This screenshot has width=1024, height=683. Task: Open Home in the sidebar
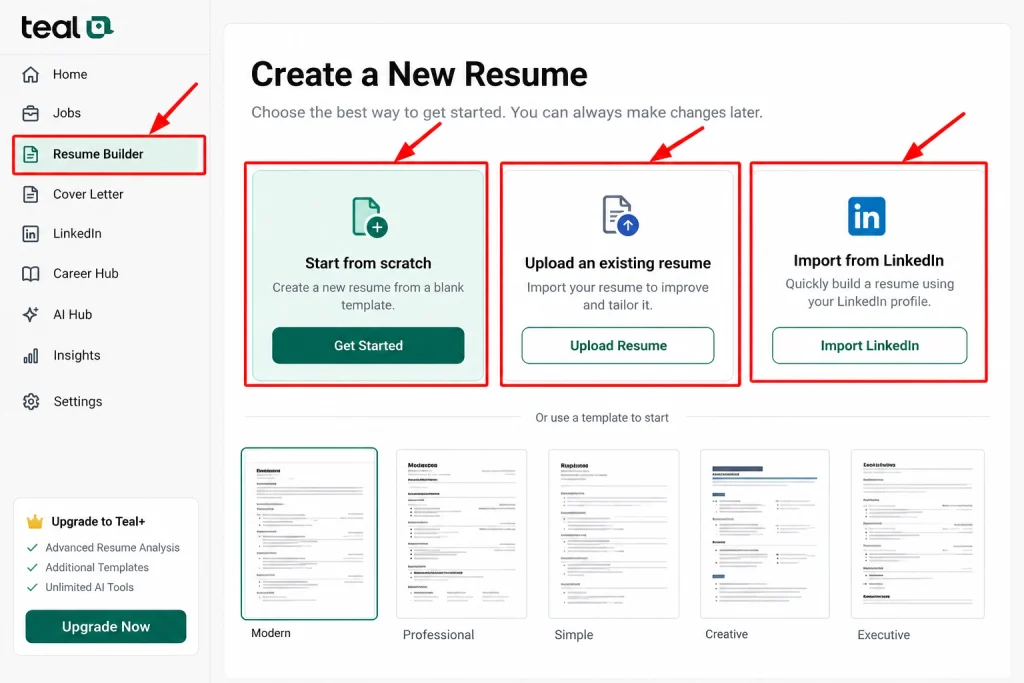click(x=70, y=74)
